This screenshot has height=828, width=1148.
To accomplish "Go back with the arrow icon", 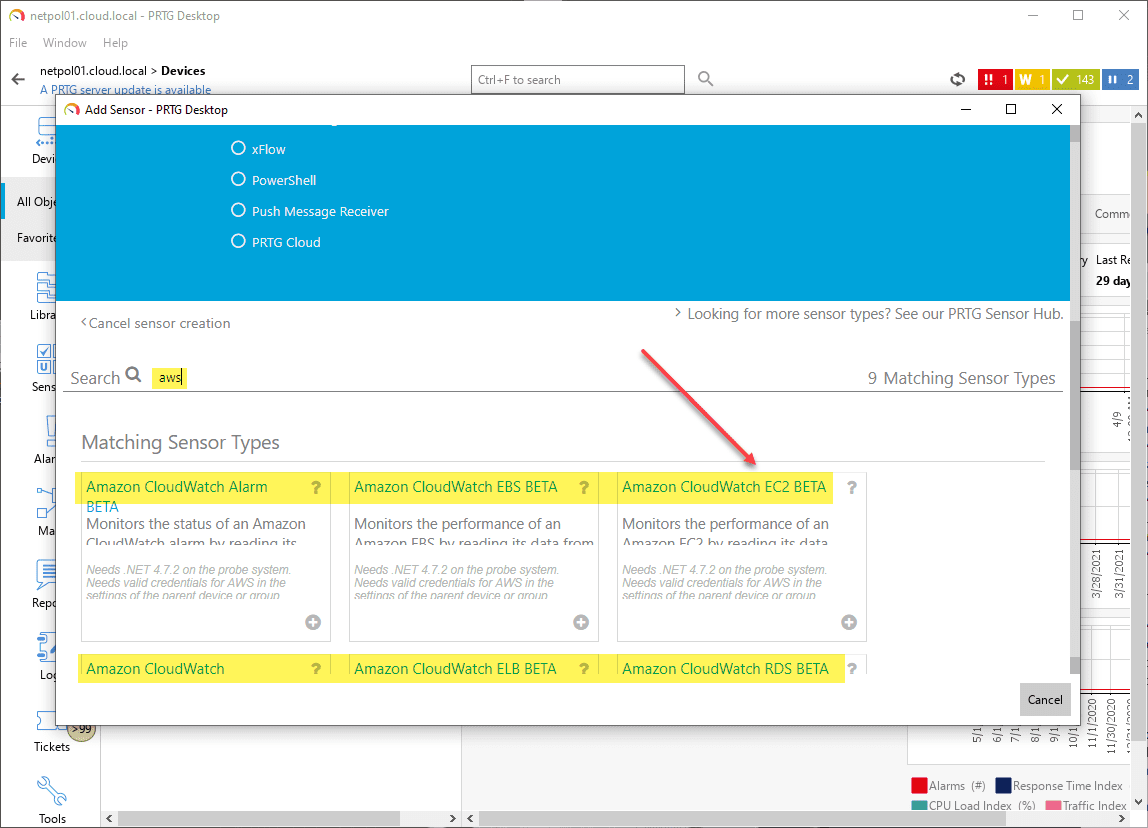I will 18,79.
